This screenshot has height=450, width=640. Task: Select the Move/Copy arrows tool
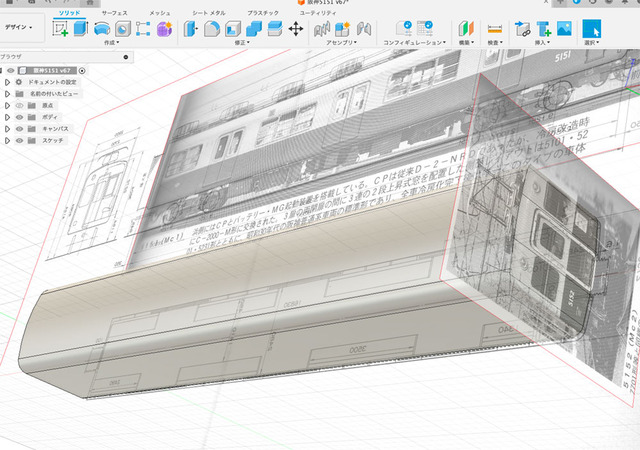296,29
